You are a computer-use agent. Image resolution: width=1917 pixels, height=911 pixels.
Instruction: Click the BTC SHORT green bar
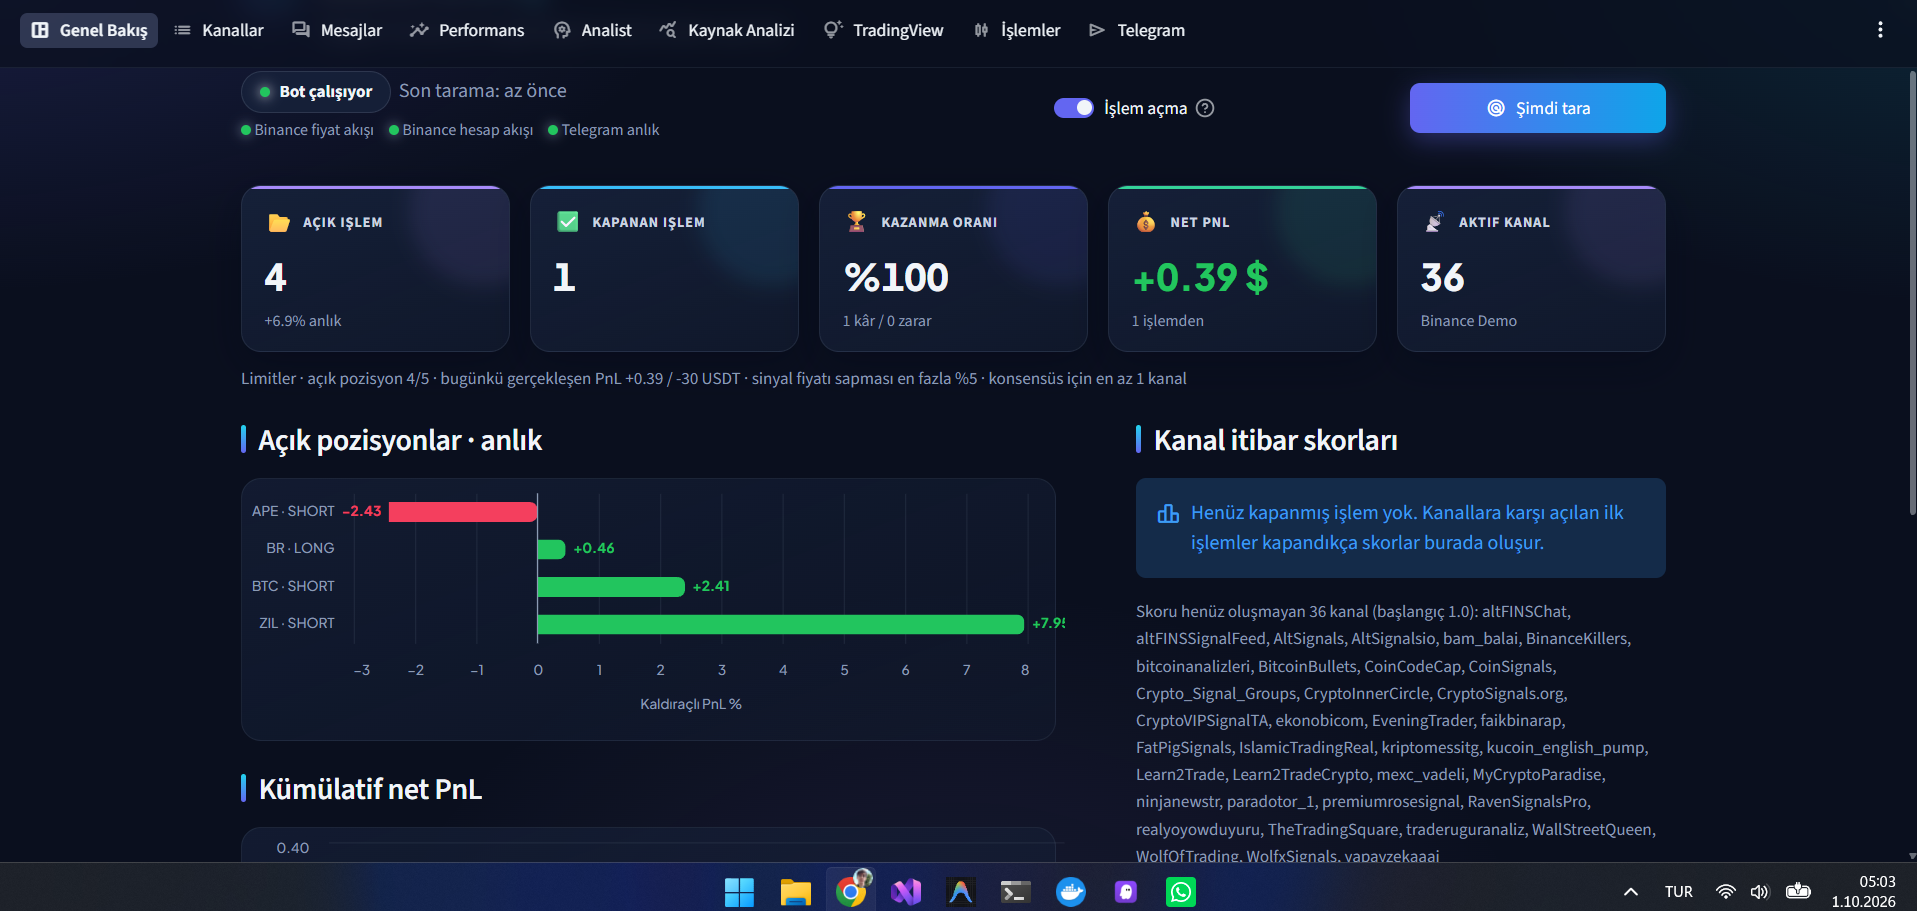(x=611, y=586)
